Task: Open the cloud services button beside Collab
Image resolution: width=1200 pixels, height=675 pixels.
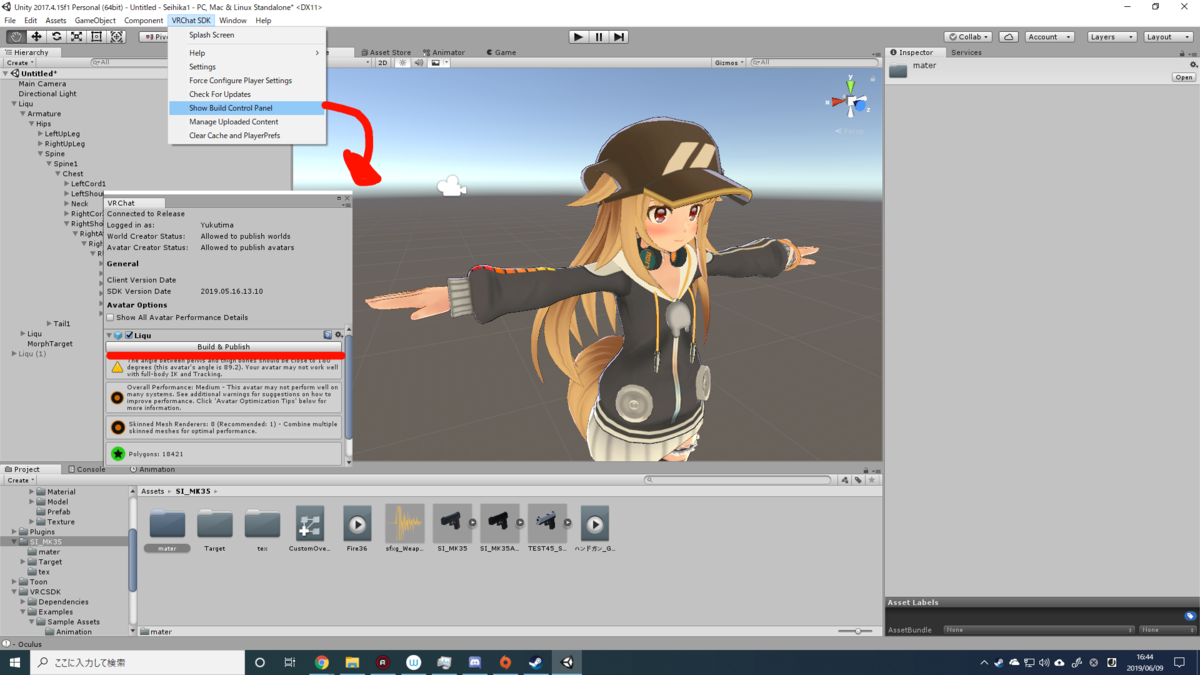Action: (x=1009, y=37)
